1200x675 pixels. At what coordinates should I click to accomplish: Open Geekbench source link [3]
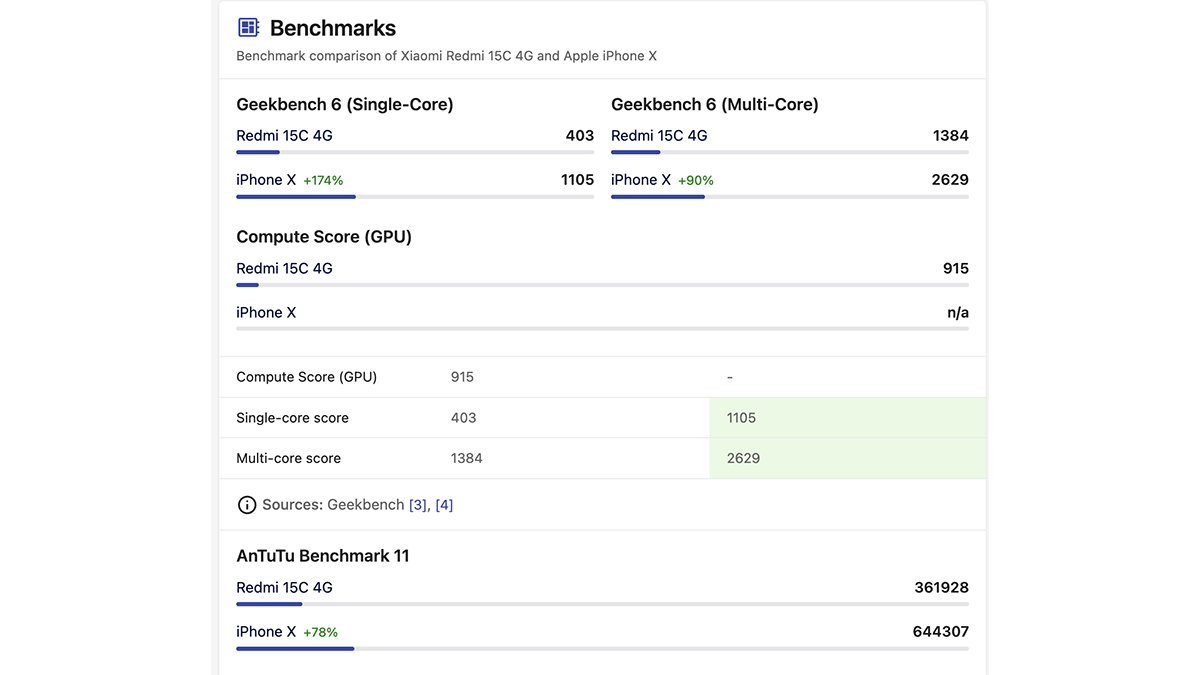point(417,504)
